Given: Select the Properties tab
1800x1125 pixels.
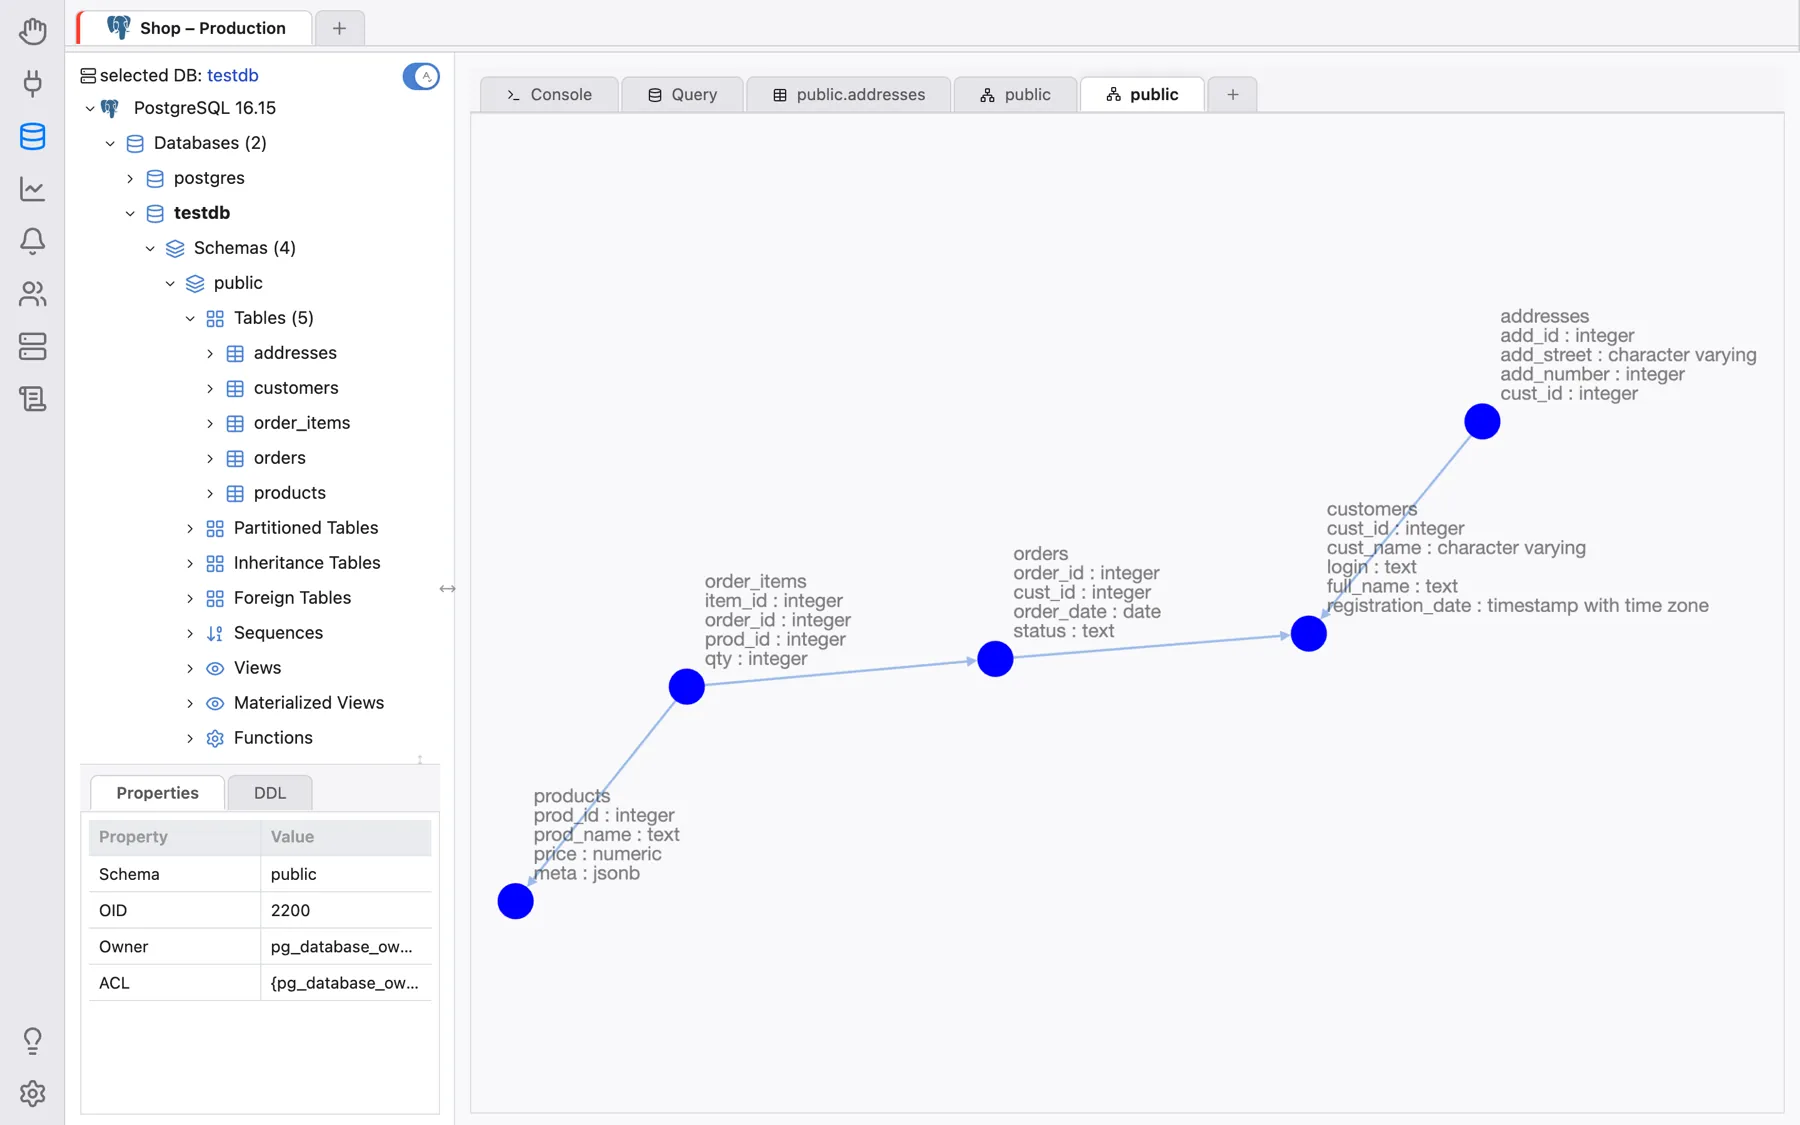Looking at the screenshot, I should pyautogui.click(x=157, y=793).
